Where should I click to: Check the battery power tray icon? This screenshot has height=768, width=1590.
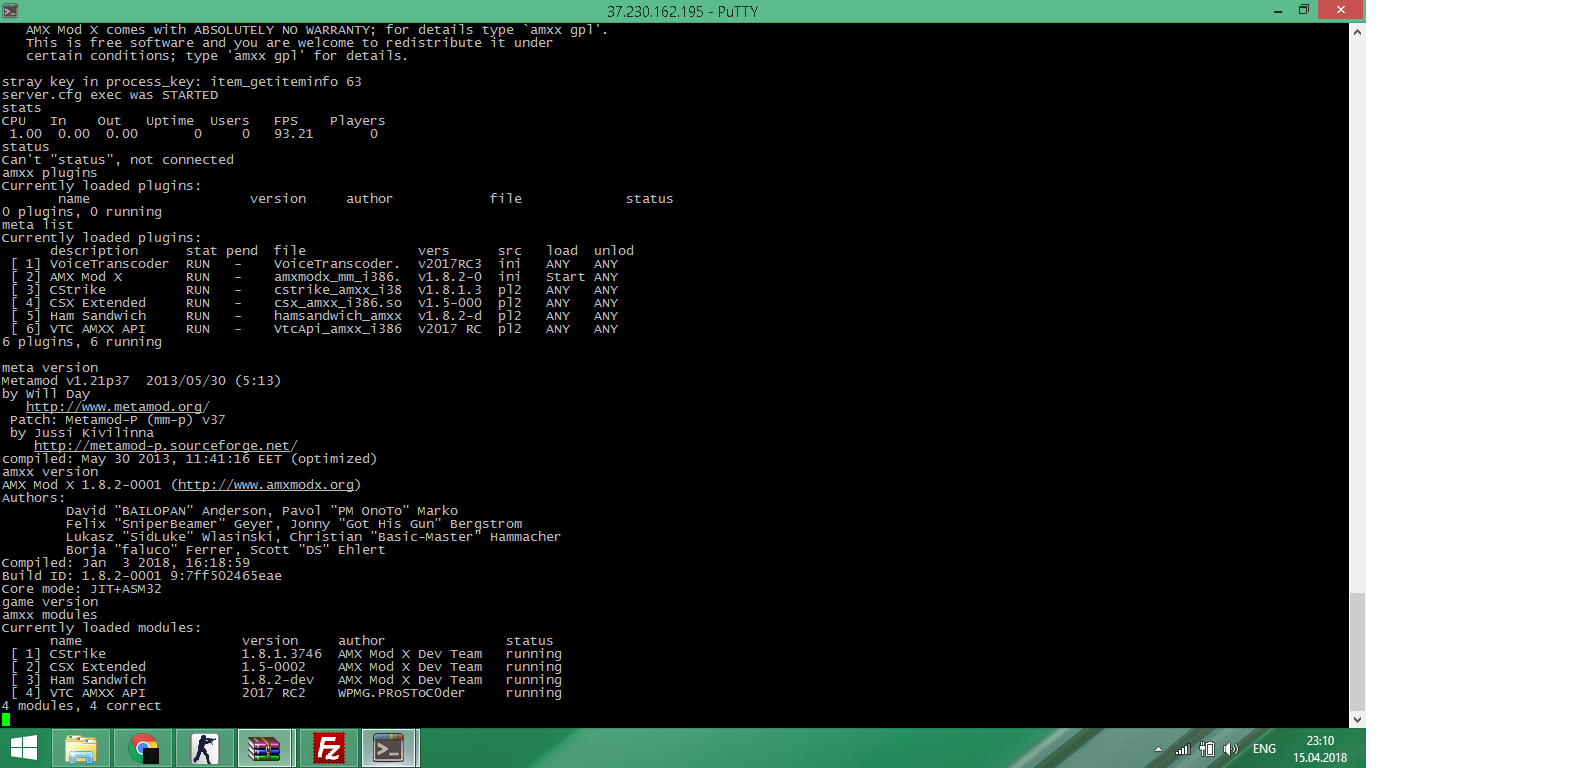(x=1207, y=749)
